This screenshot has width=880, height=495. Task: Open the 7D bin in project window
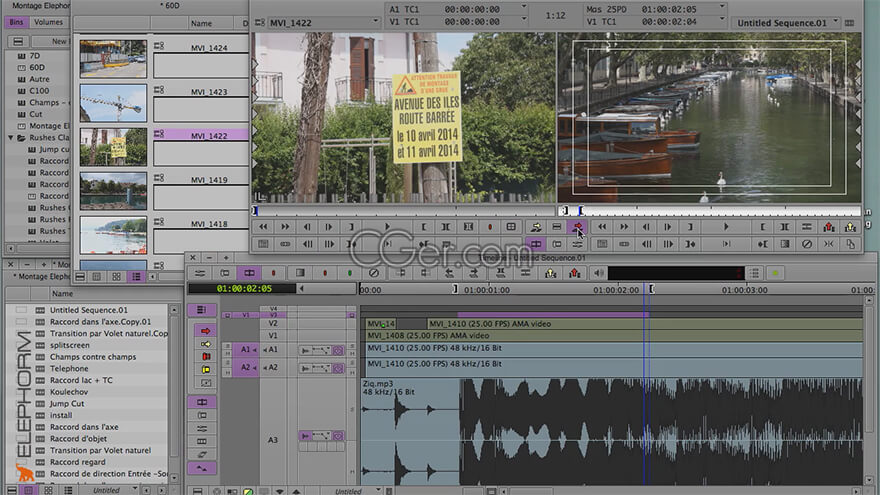click(35, 56)
